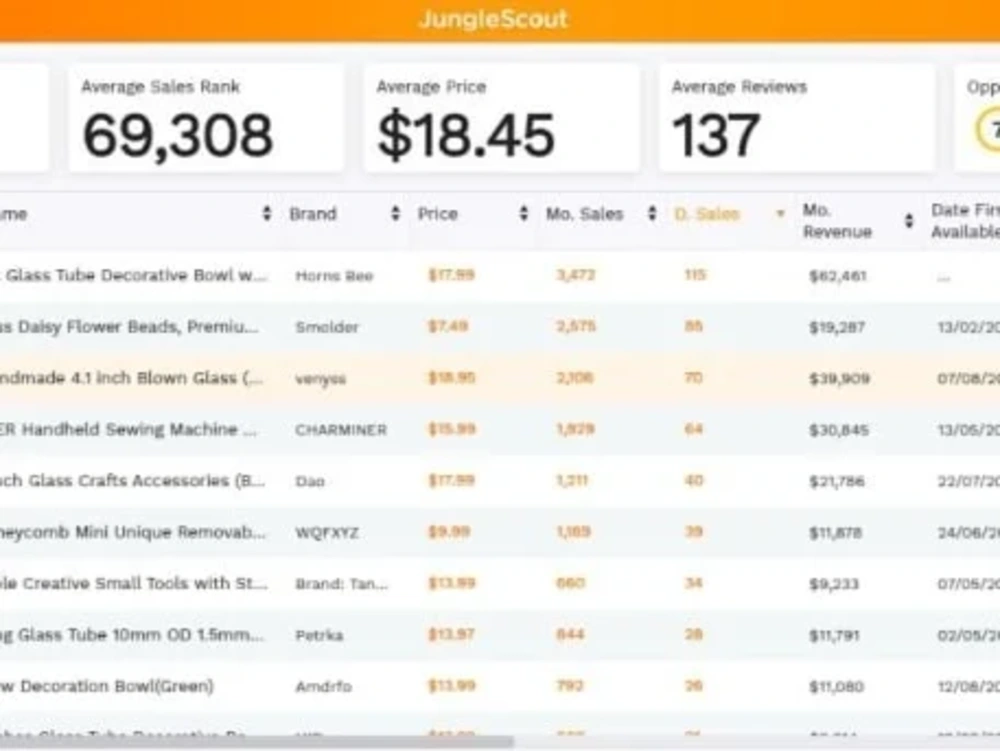
Task: Click the JungleScout title in header
Action: click(x=493, y=19)
